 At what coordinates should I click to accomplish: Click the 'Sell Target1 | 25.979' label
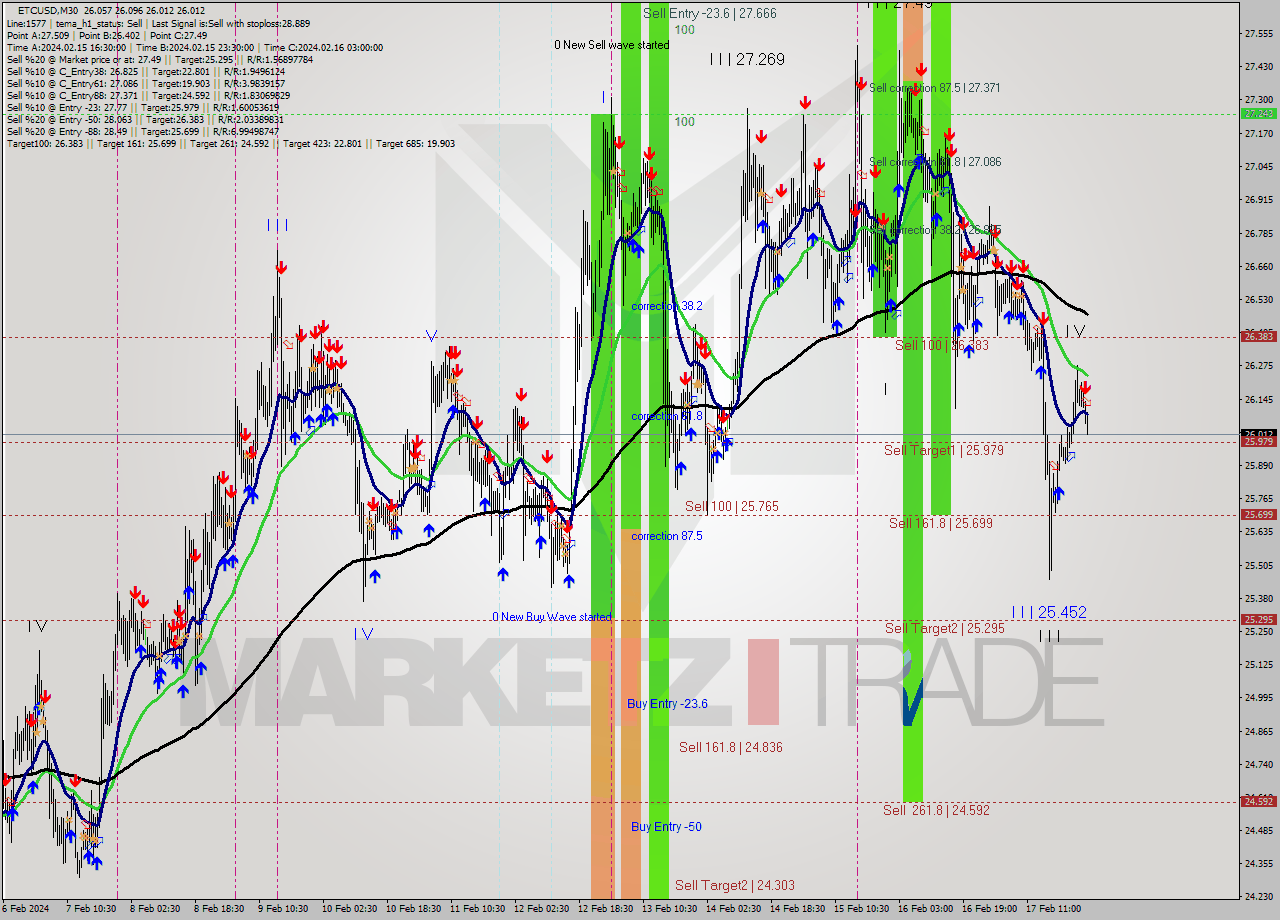coord(944,451)
